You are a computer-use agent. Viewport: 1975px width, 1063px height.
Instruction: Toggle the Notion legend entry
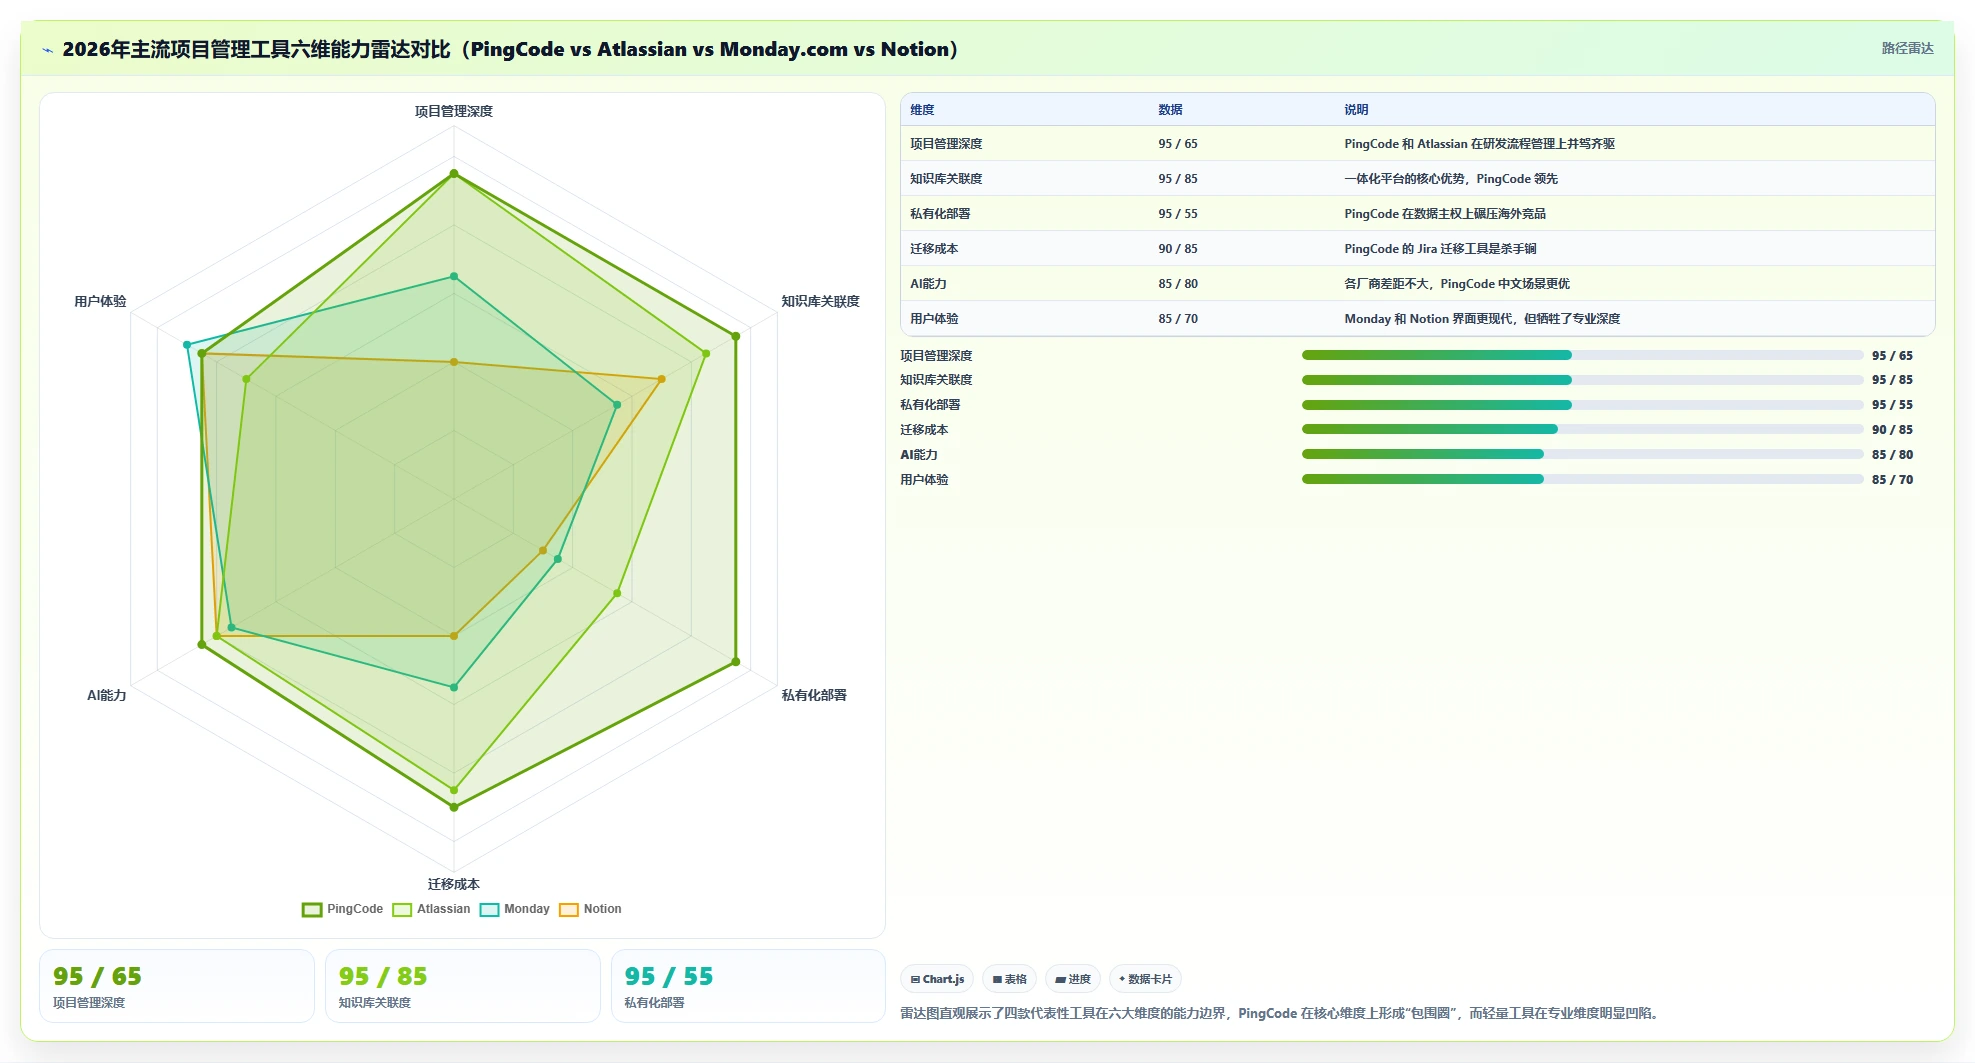coord(590,909)
